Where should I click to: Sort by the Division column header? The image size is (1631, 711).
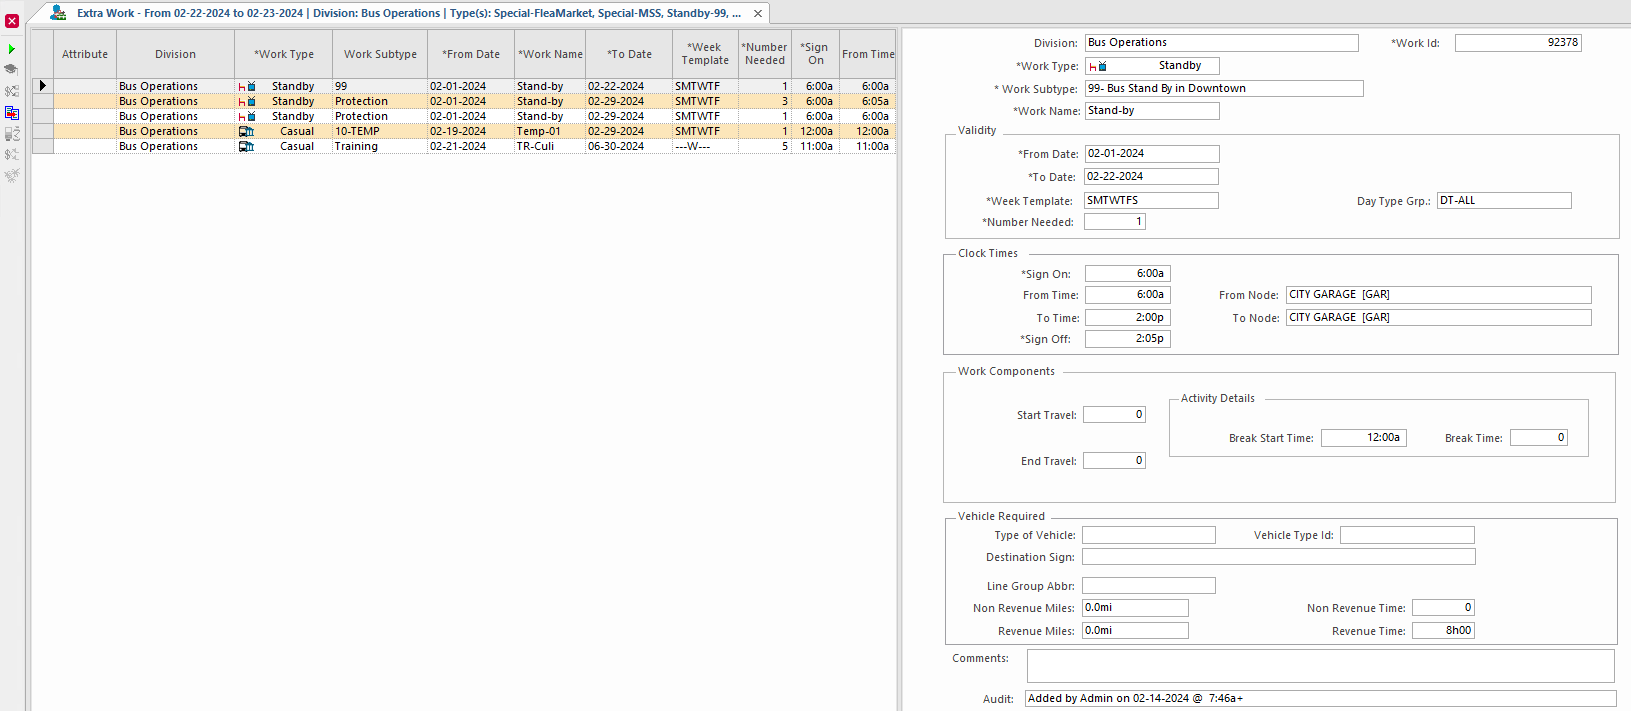[175, 54]
